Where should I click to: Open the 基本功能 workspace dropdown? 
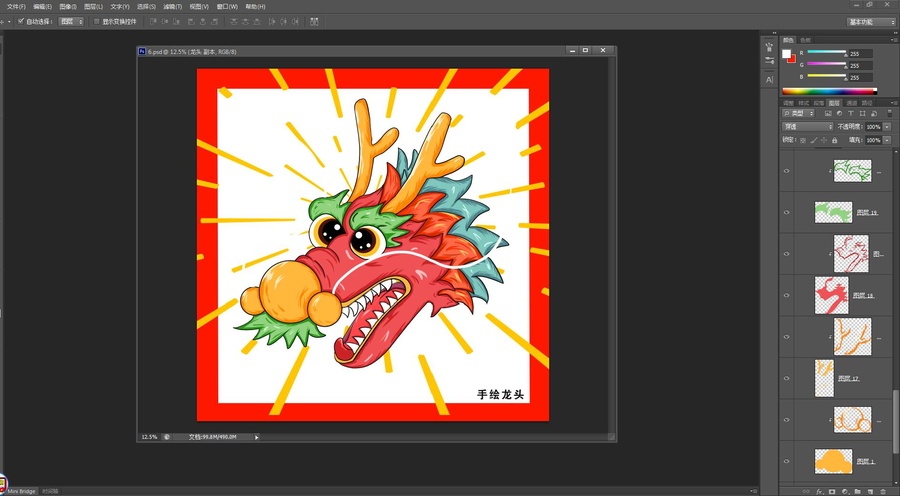871,22
